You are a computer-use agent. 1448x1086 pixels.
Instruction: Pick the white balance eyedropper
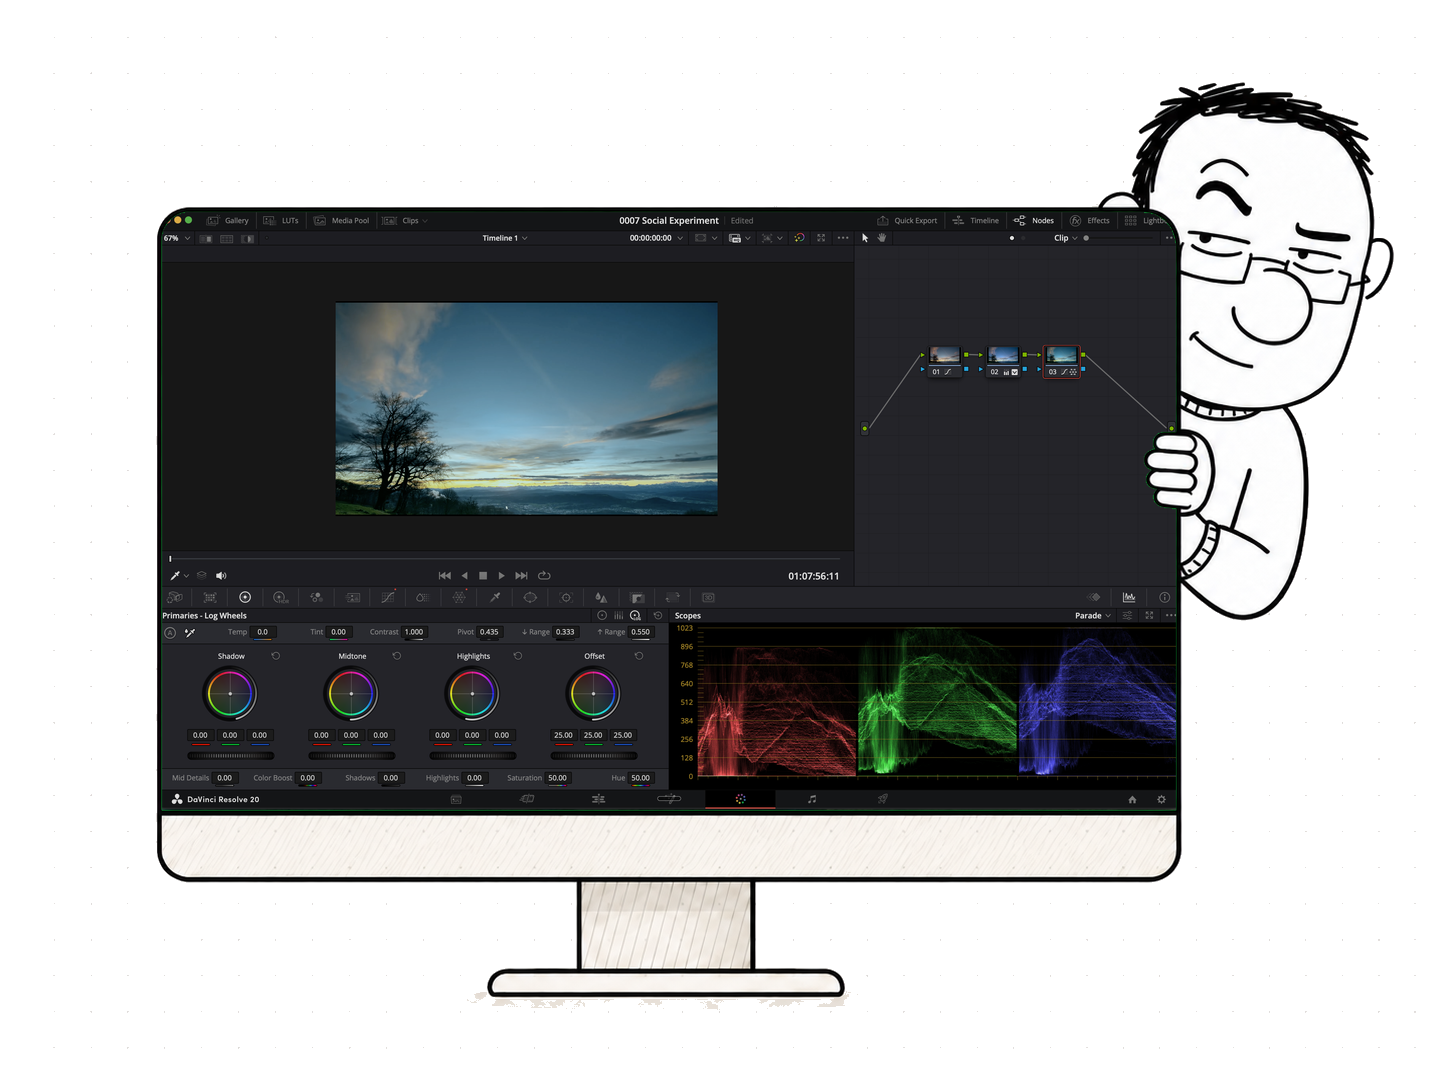point(189,632)
